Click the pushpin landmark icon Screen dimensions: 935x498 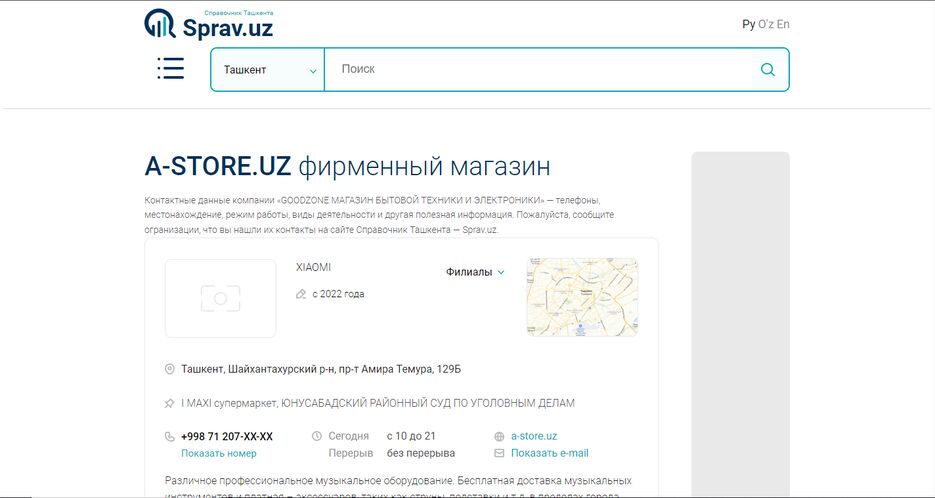tap(169, 403)
